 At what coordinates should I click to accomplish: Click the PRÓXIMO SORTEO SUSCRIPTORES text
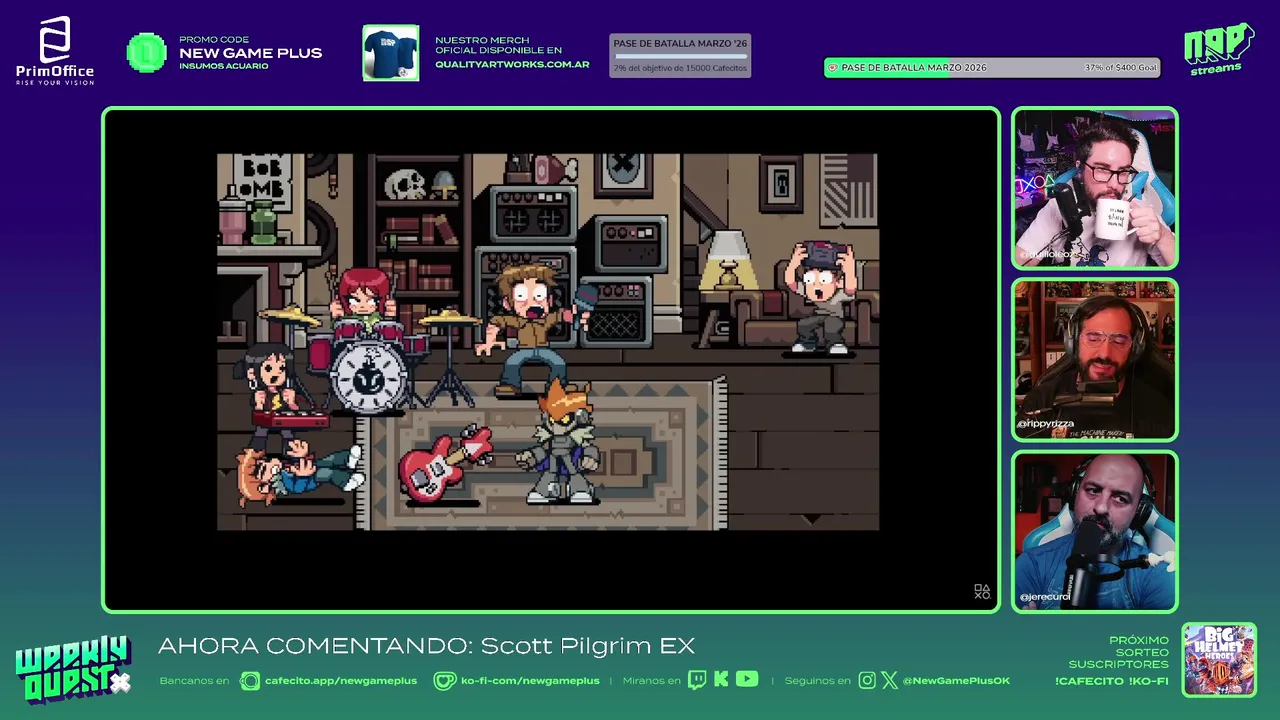(x=1119, y=652)
